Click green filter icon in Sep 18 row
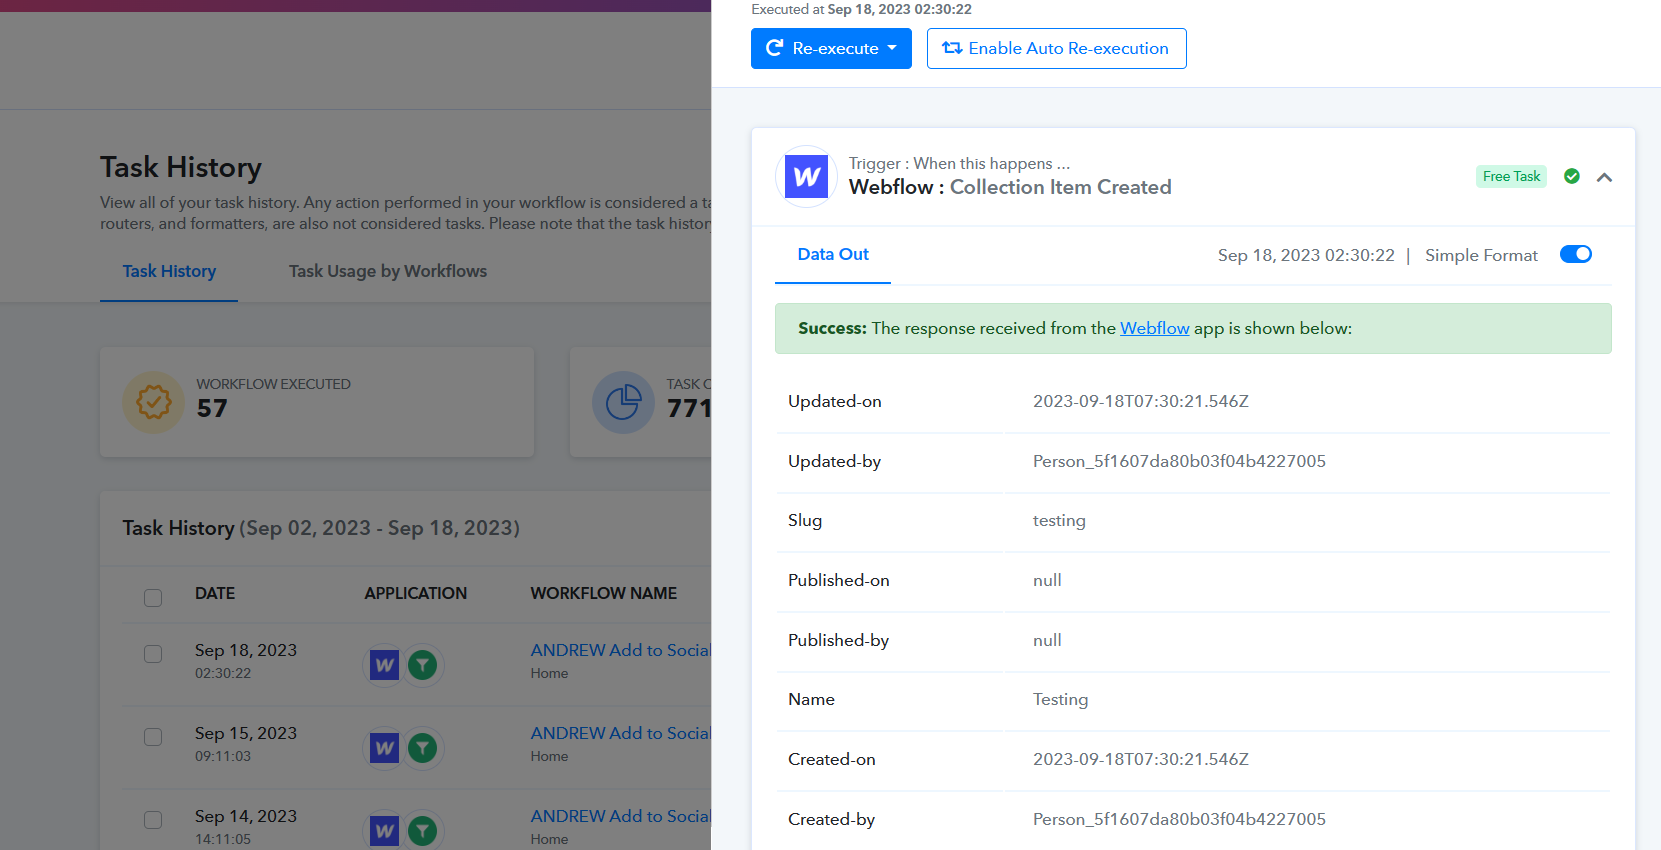This screenshot has height=850, width=1661. tap(423, 665)
